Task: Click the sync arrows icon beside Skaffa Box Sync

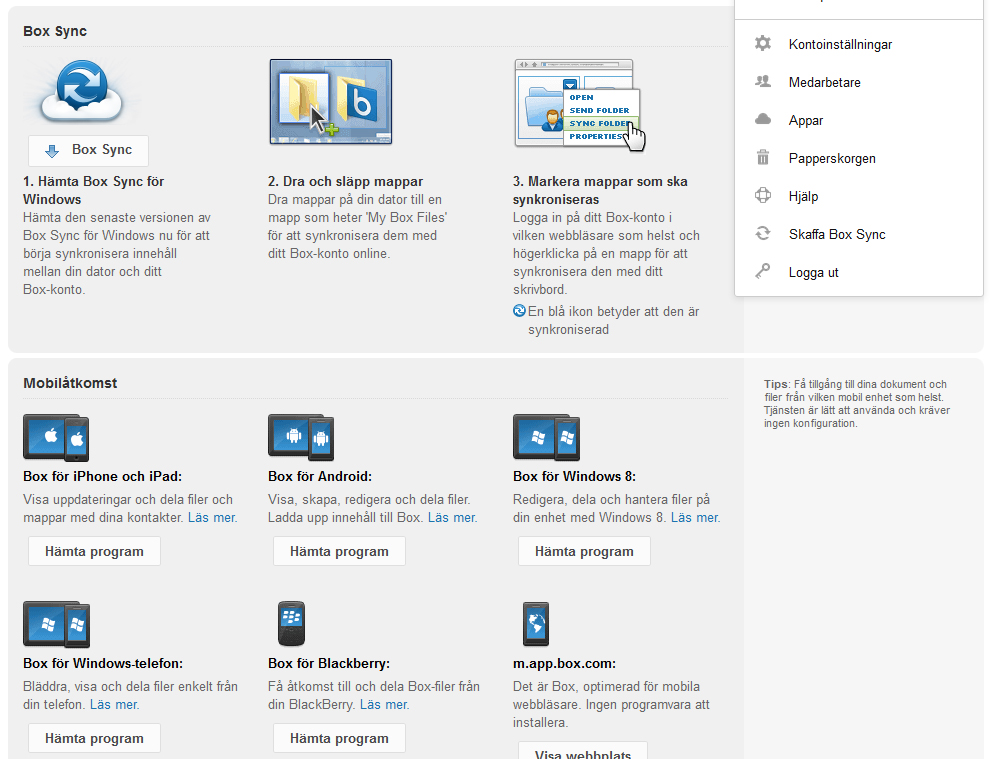Action: (x=763, y=233)
